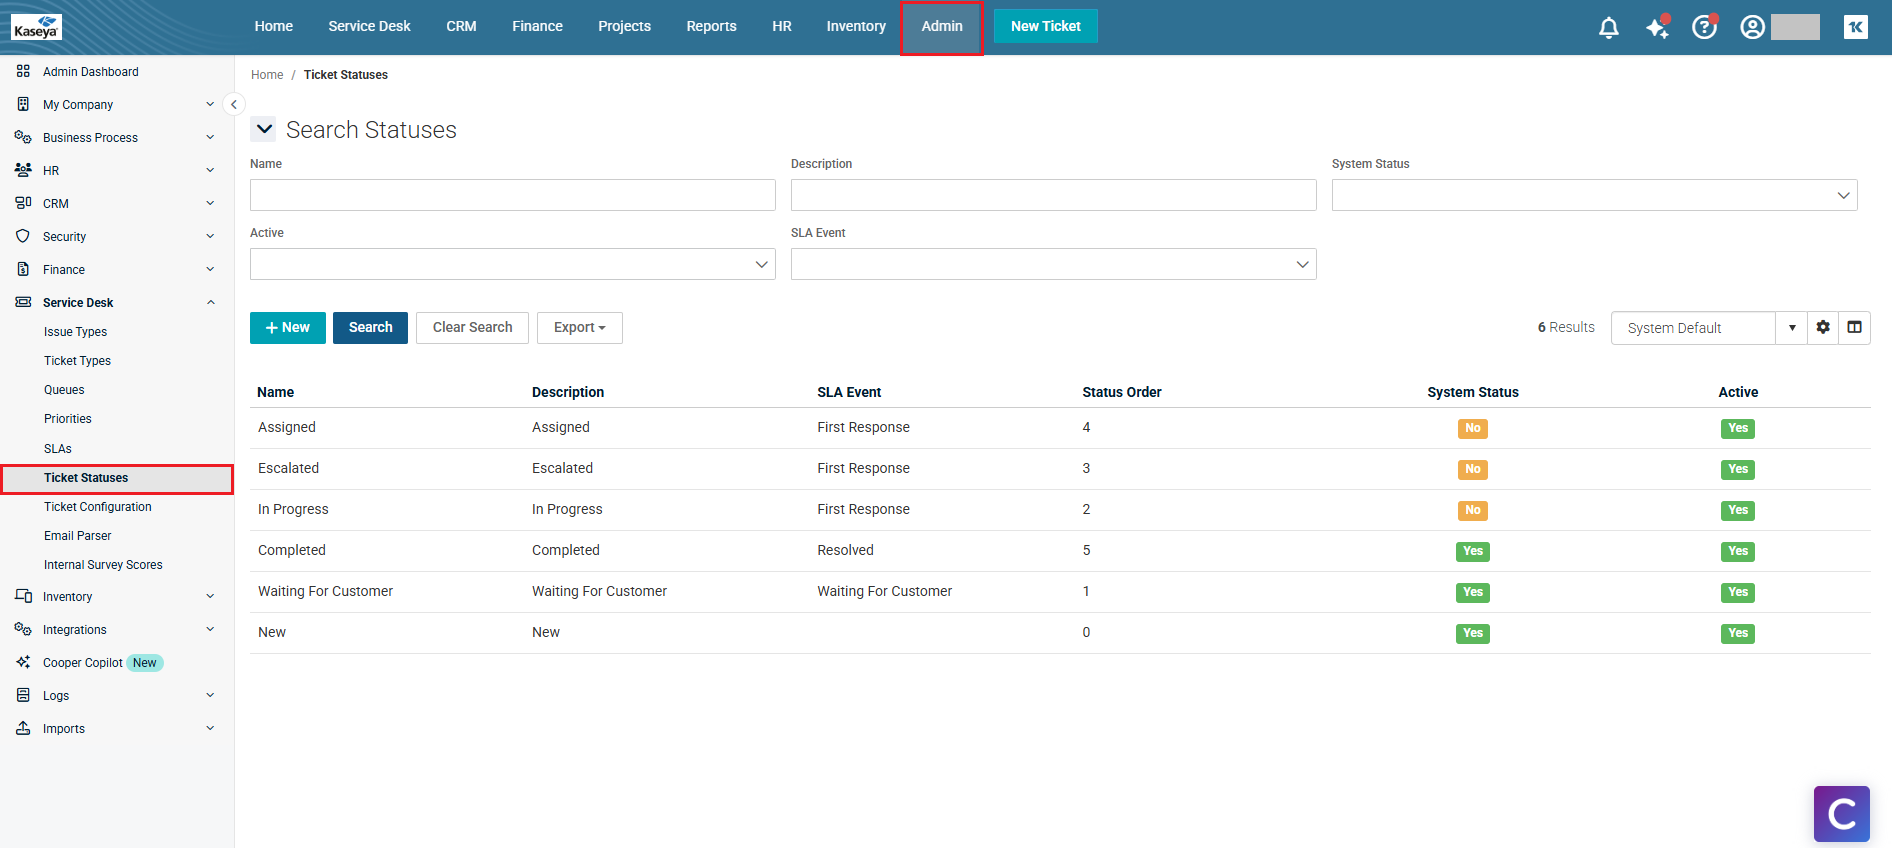Click the New status button
This screenshot has width=1892, height=848.
tap(287, 328)
